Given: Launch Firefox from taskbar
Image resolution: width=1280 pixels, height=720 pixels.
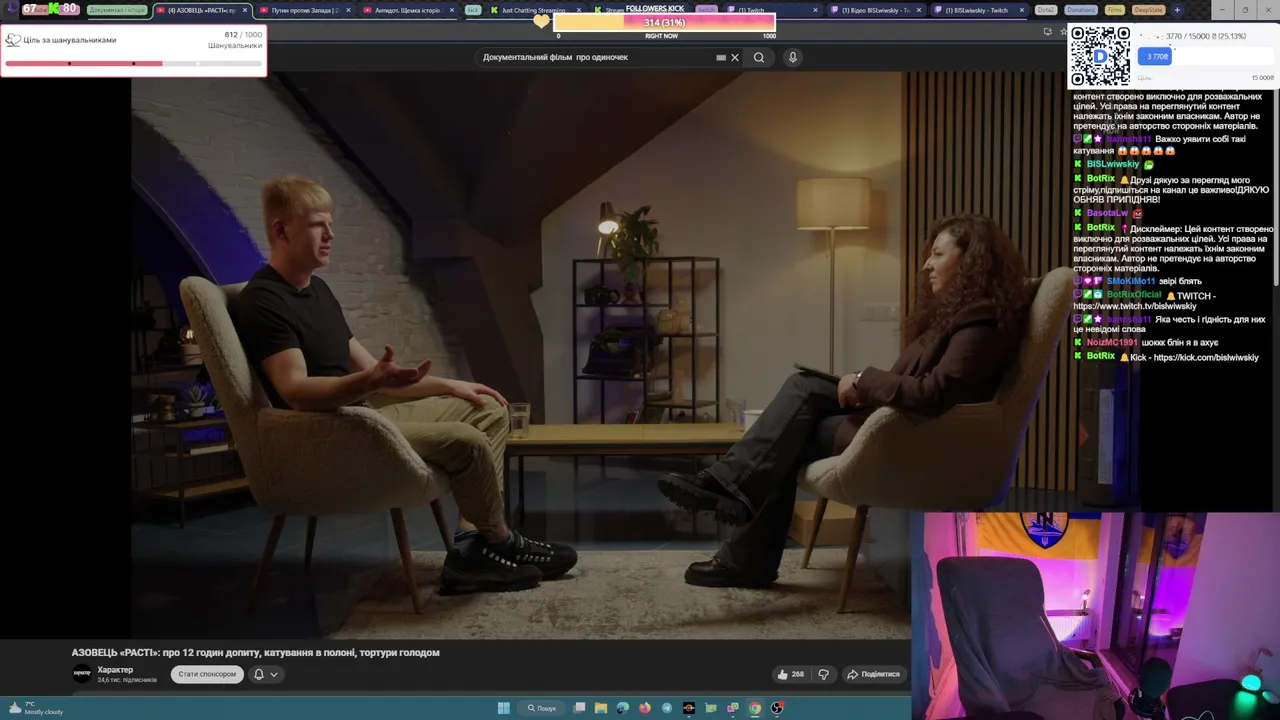Looking at the screenshot, I should pyautogui.click(x=645, y=708).
